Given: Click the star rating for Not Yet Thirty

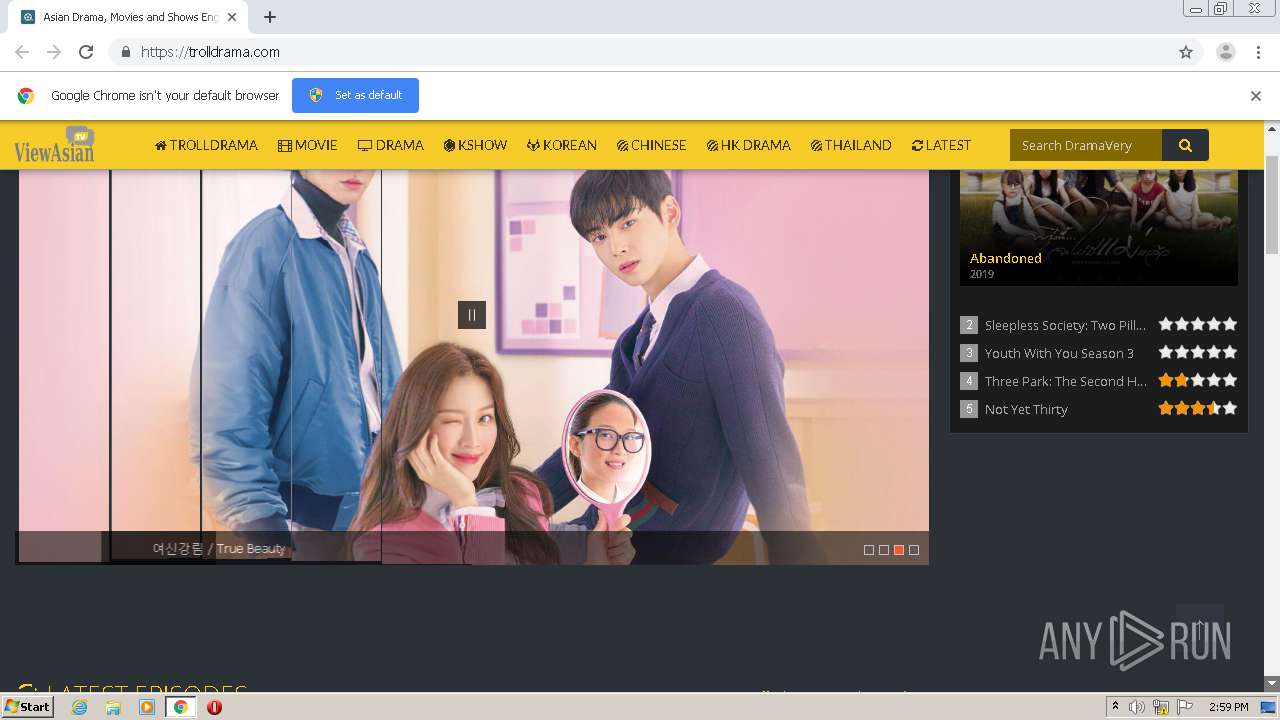Looking at the screenshot, I should (x=1198, y=408).
